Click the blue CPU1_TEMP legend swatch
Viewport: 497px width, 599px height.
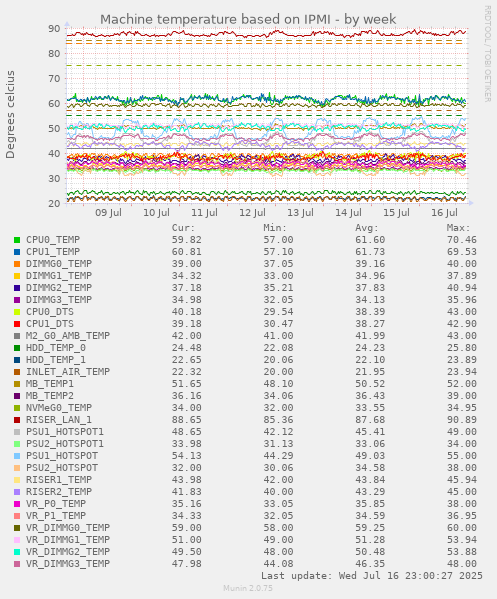(x=17, y=252)
